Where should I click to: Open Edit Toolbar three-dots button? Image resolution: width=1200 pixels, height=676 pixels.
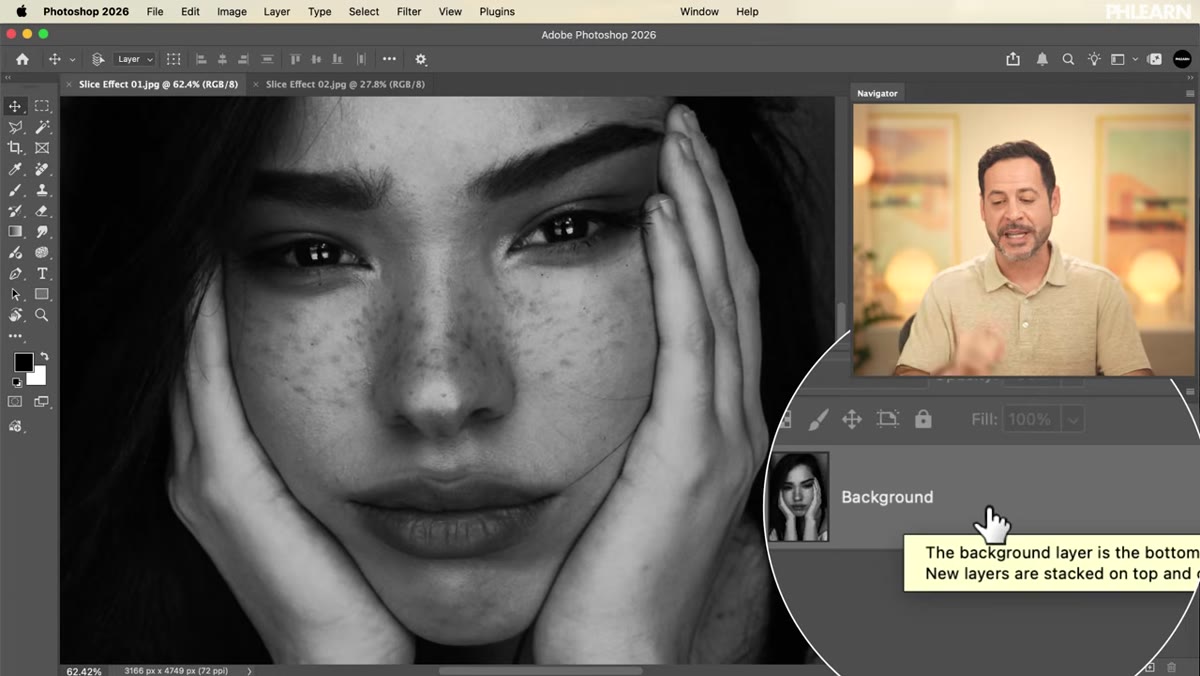pos(15,336)
